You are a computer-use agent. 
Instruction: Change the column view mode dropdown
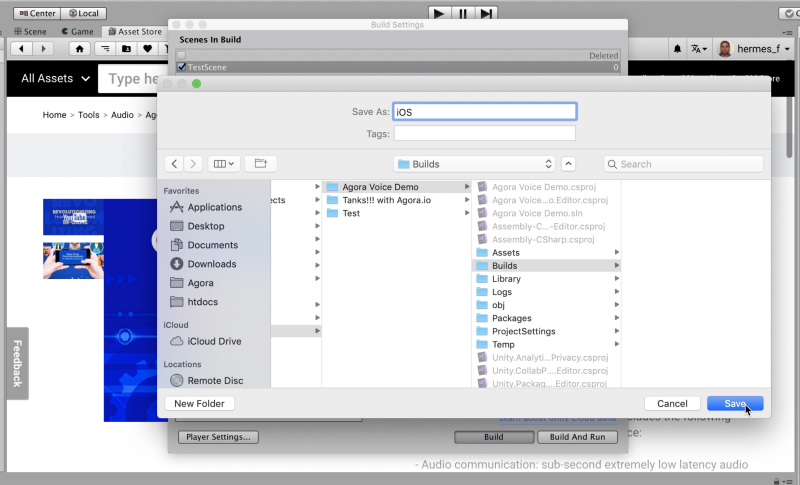pos(223,164)
